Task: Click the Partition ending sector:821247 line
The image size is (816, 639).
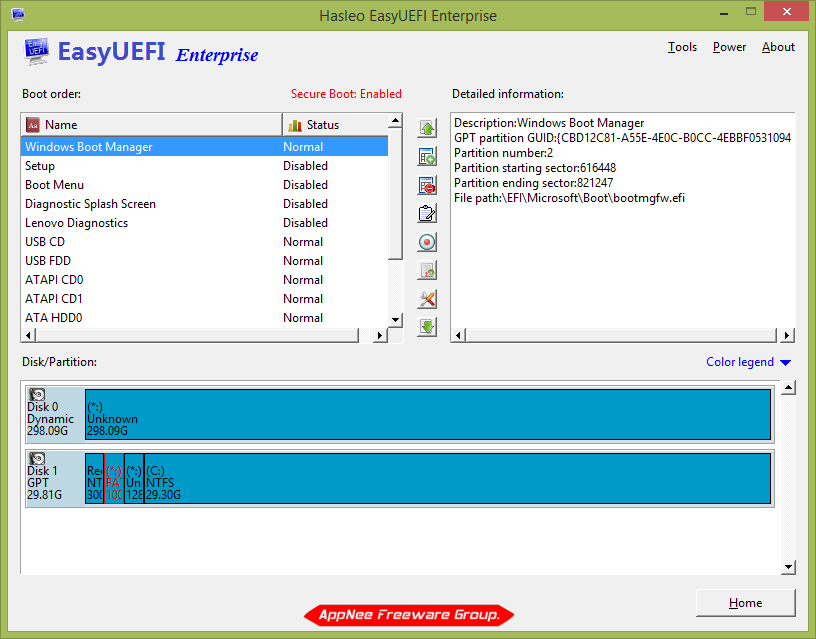Action: tap(533, 183)
